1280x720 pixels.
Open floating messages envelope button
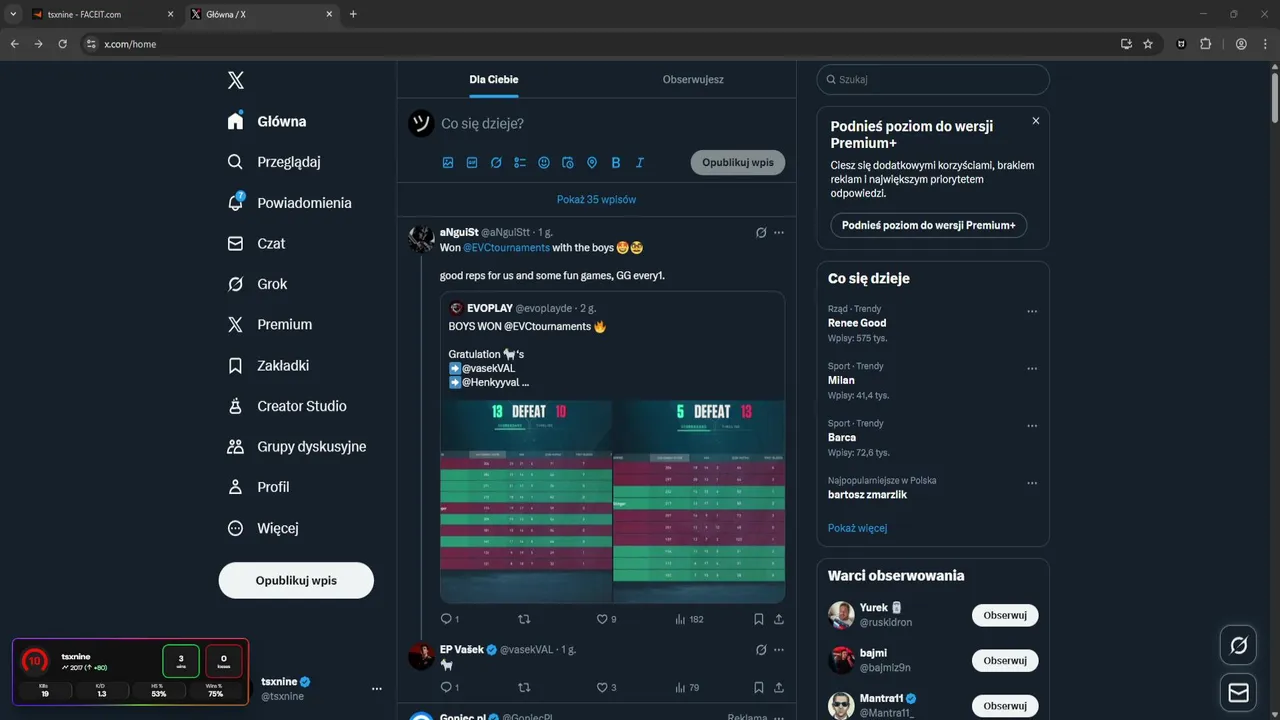(x=1238, y=692)
